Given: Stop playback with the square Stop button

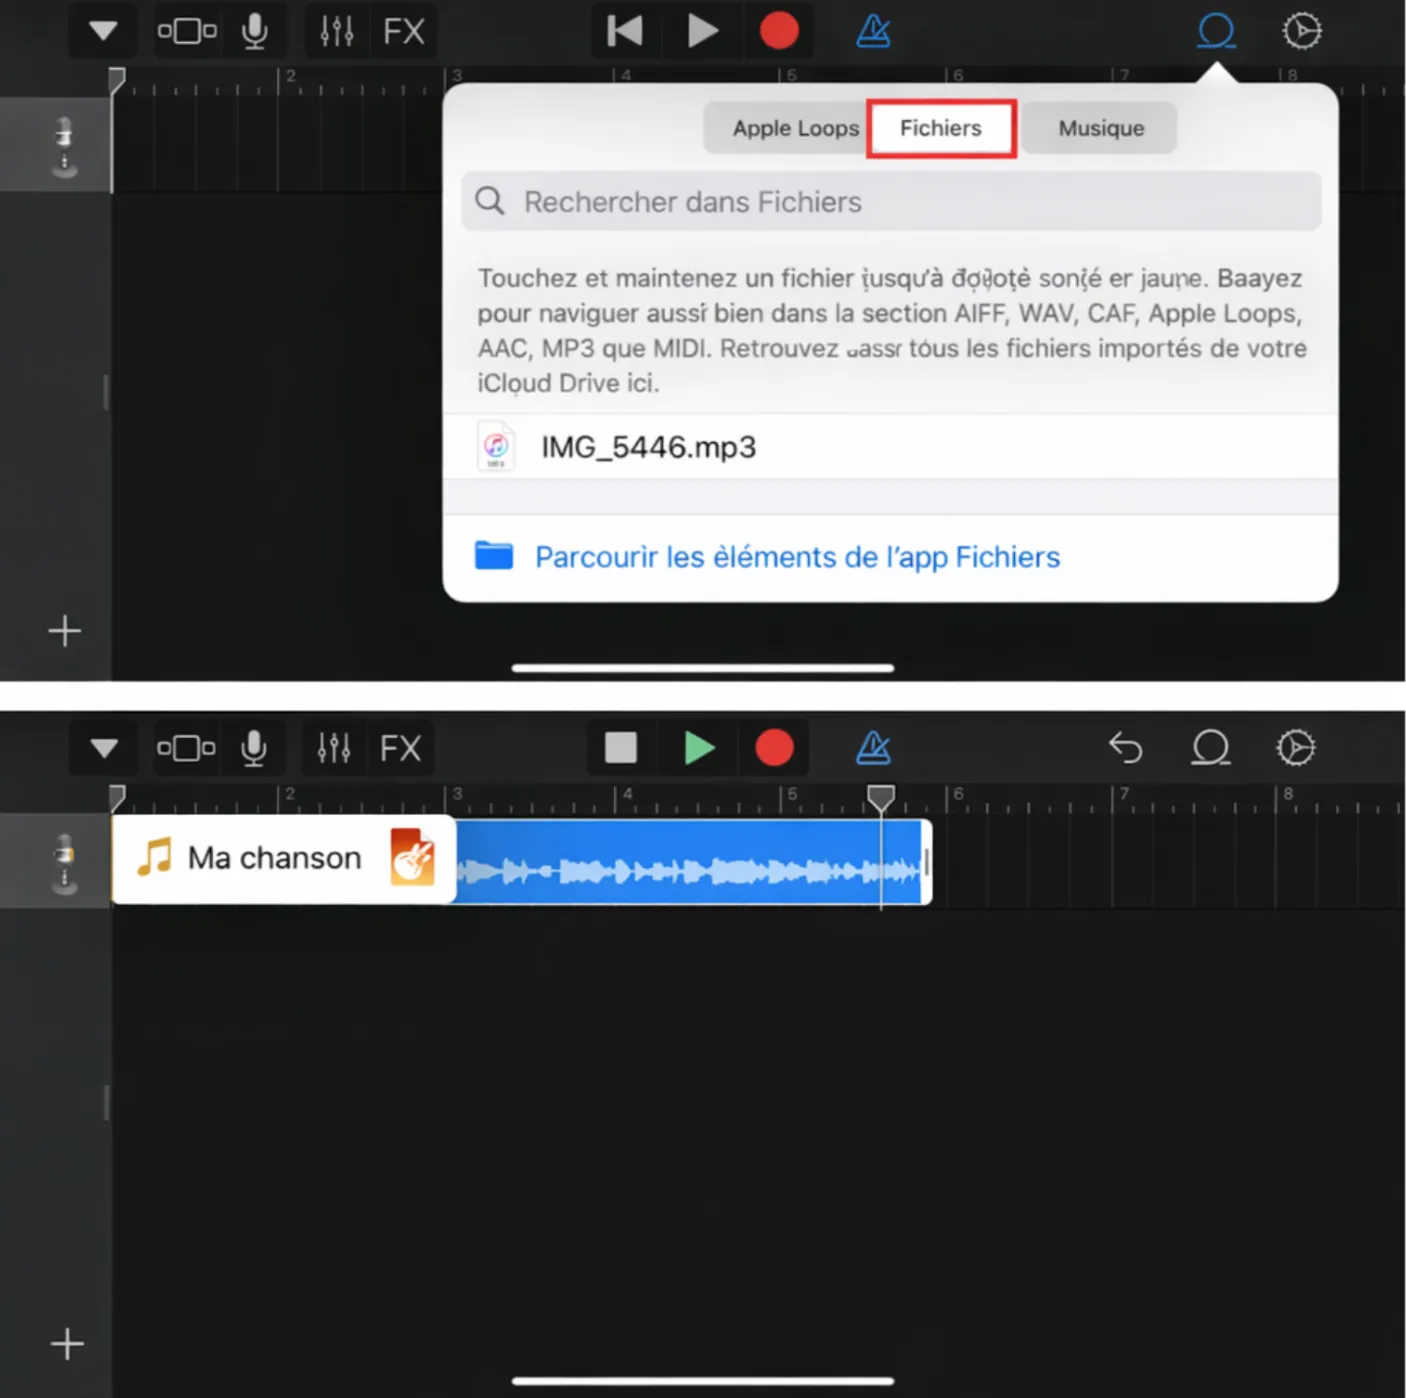Looking at the screenshot, I should pos(621,747).
